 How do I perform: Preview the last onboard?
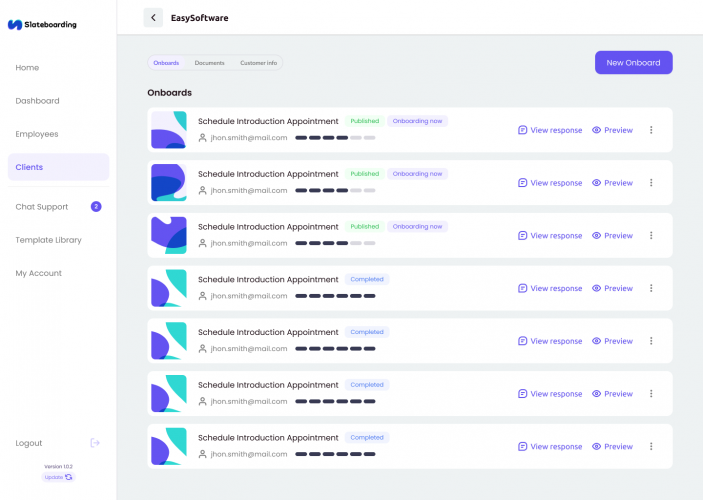point(612,447)
